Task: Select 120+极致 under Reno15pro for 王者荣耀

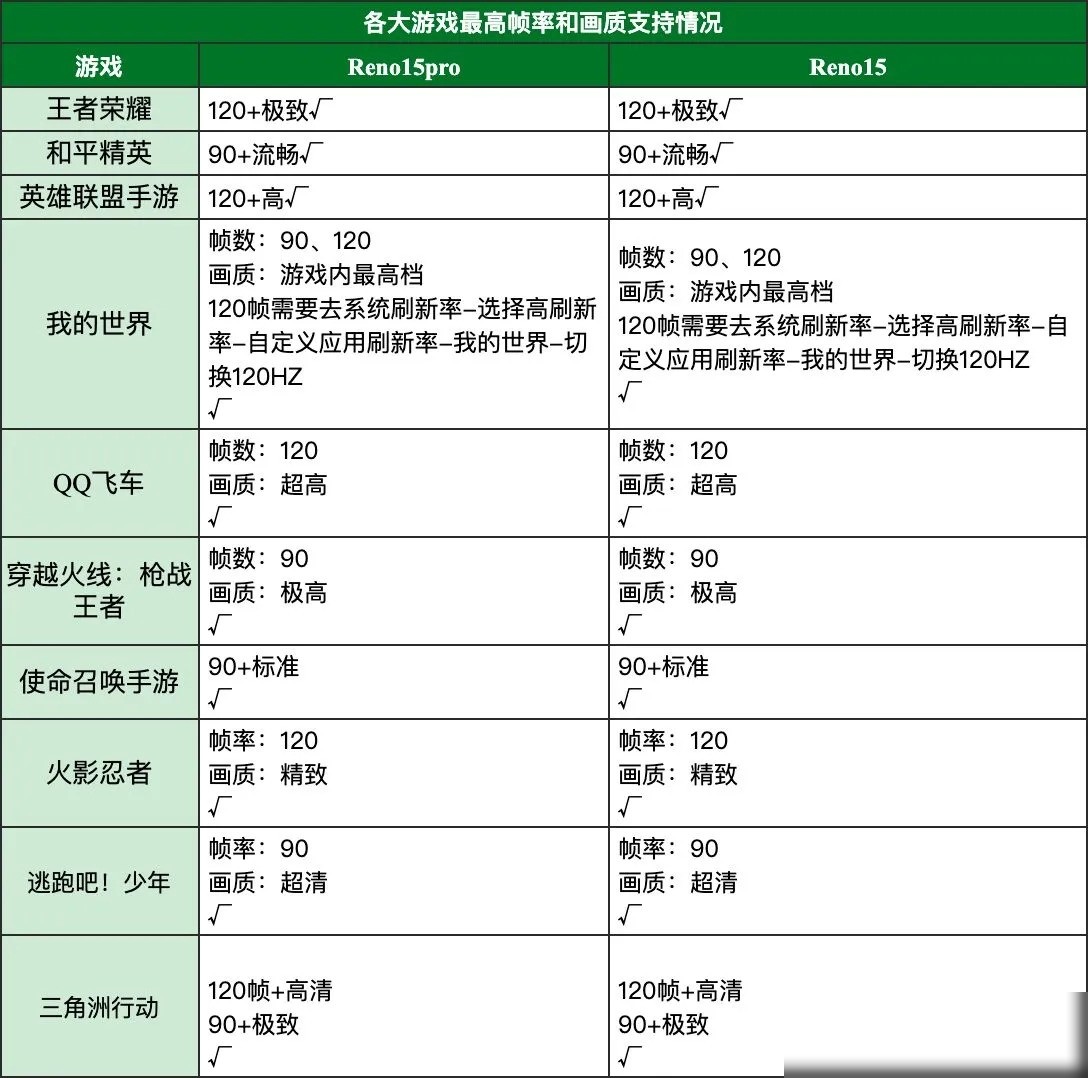Action: [258, 110]
